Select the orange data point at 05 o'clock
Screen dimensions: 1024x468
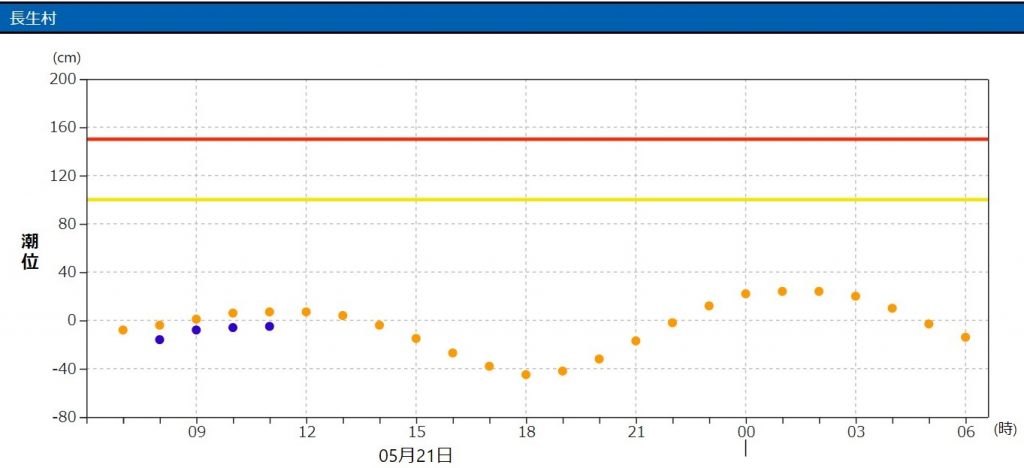929,324
